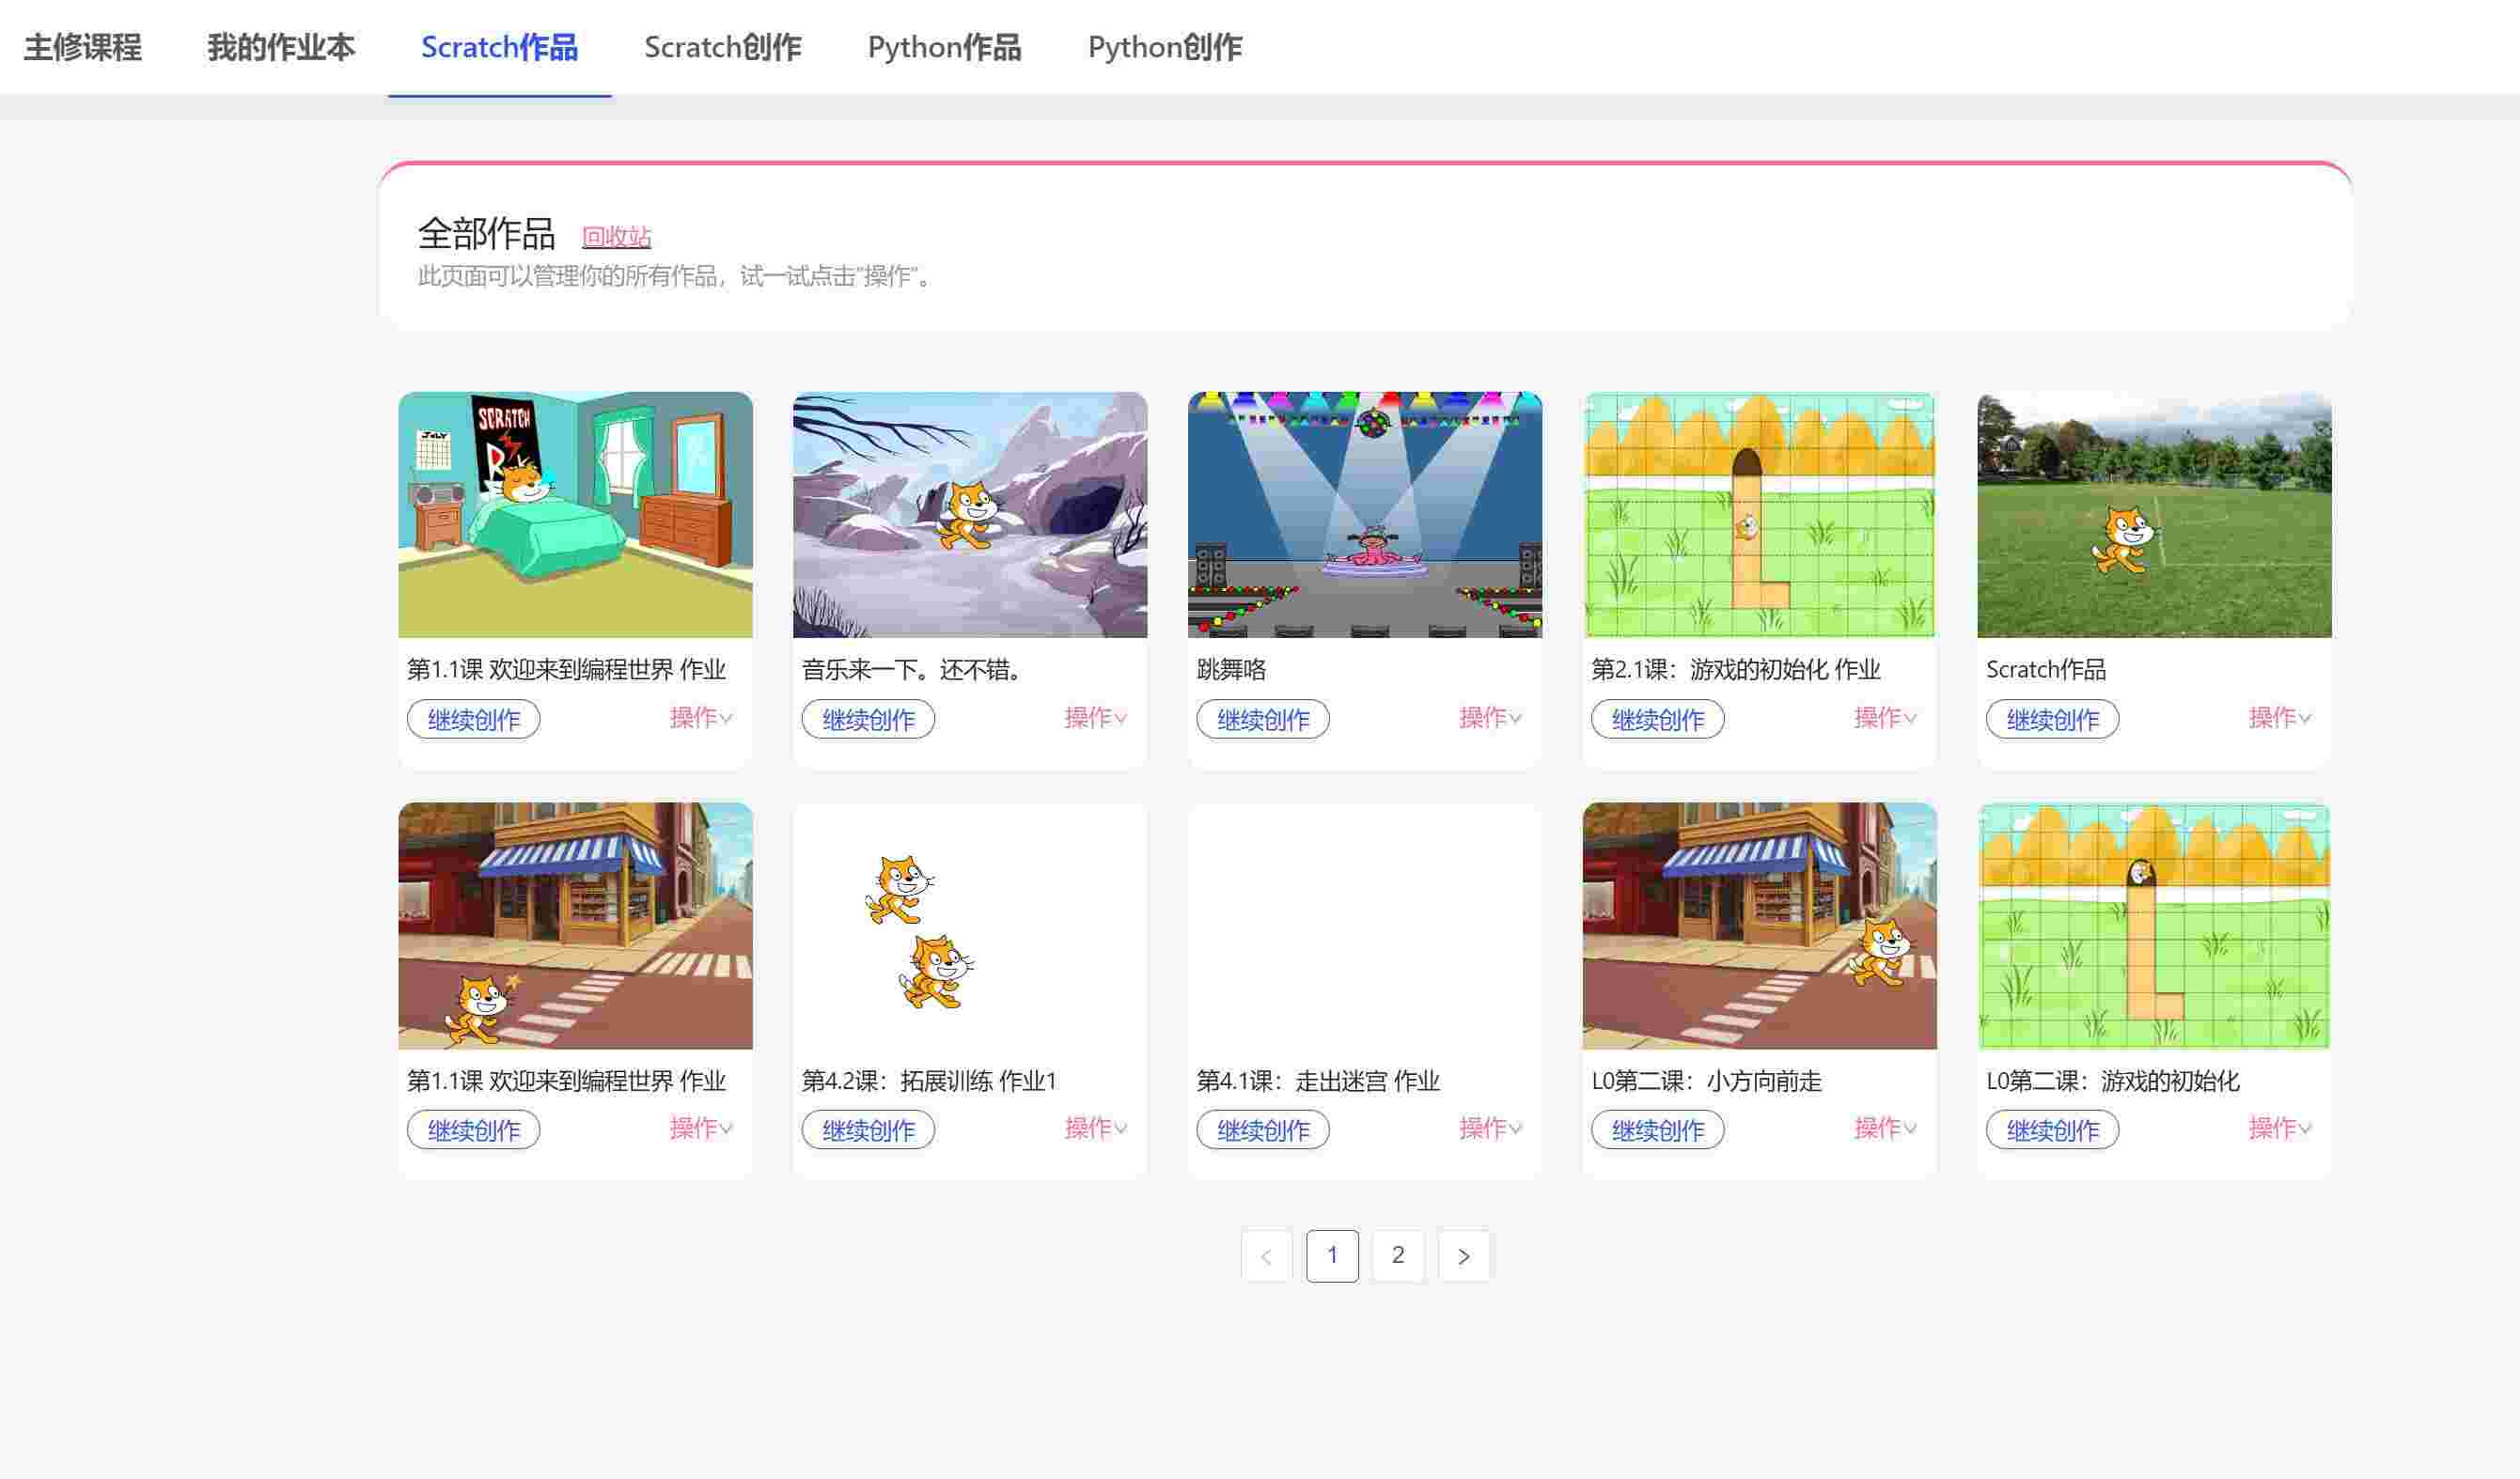The height and width of the screenshot is (1479, 2520).
Task: Open the 回收站 recycle bin link
Action: coord(618,237)
